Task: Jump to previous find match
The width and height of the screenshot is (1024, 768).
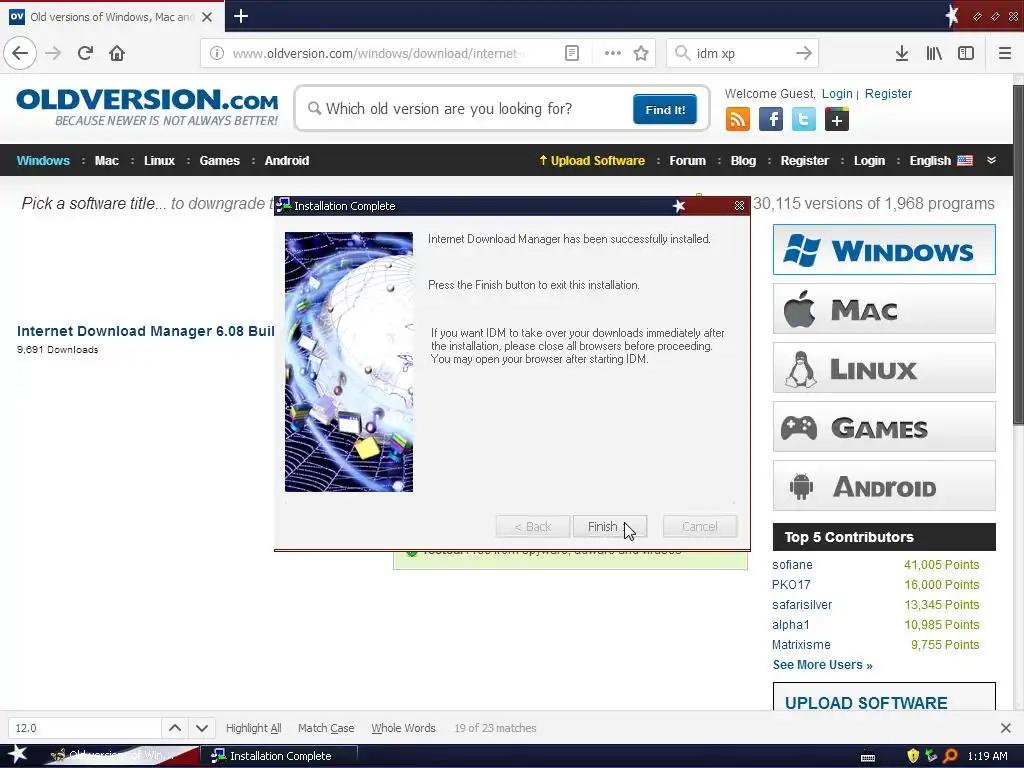Action: click(175, 728)
